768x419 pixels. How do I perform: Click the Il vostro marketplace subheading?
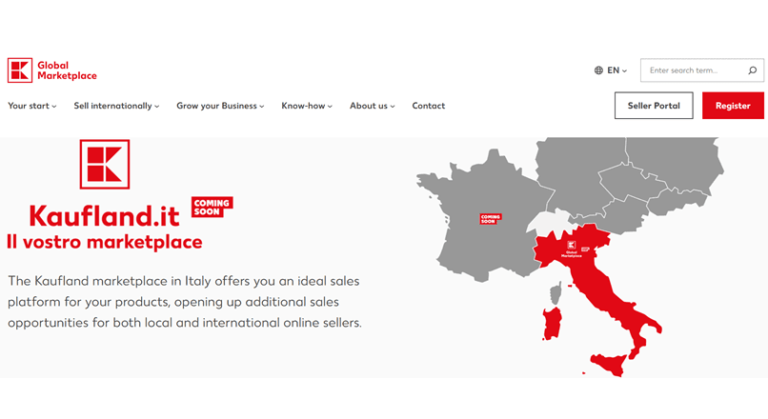104,242
